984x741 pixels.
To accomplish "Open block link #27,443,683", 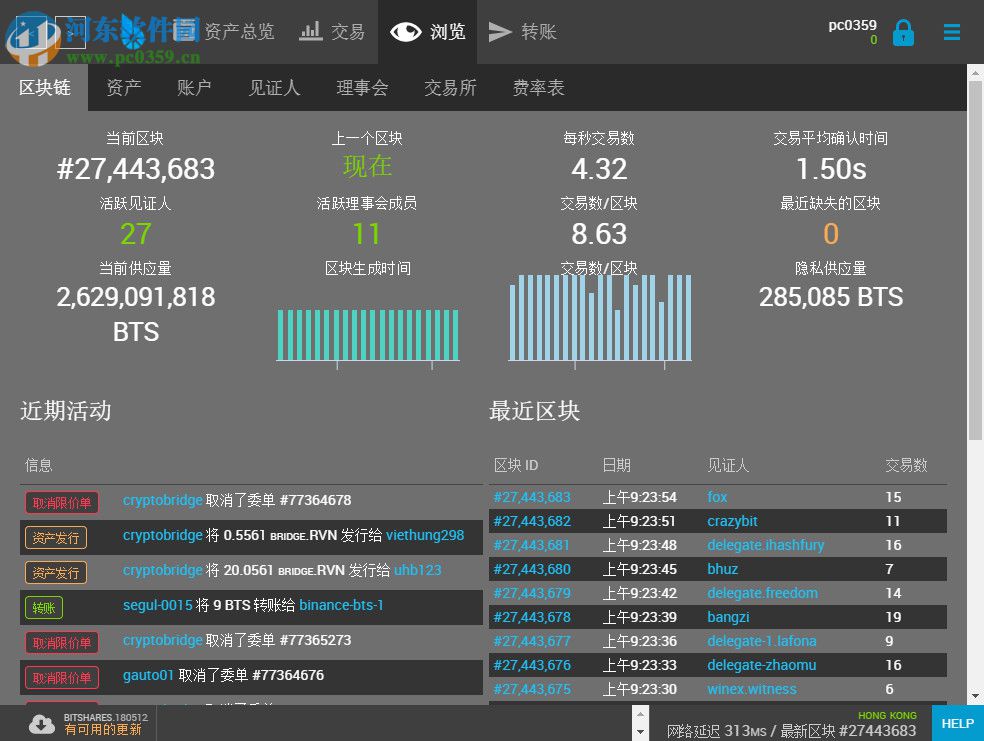I will (x=532, y=497).
